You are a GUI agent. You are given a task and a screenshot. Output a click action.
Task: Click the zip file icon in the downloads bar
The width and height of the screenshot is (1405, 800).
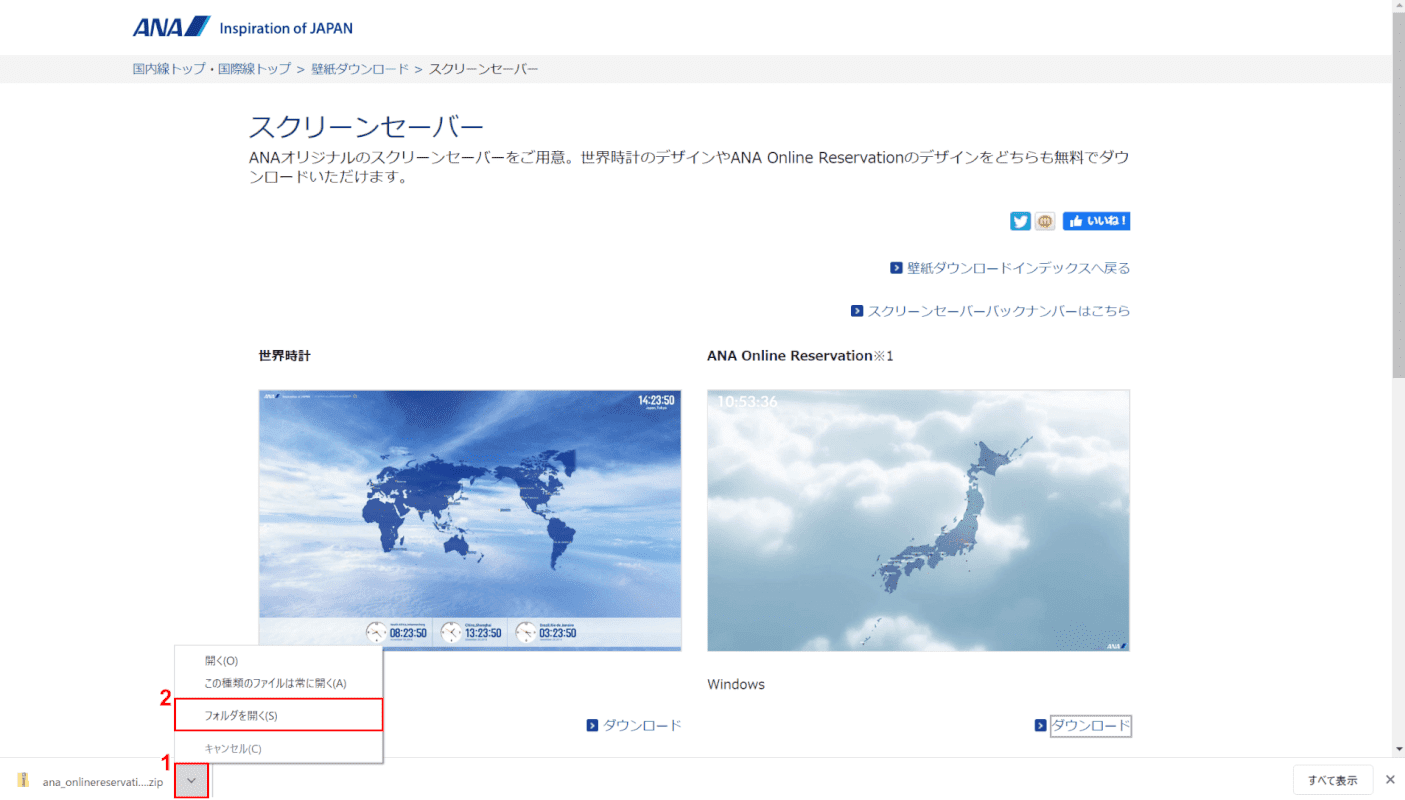[24, 781]
